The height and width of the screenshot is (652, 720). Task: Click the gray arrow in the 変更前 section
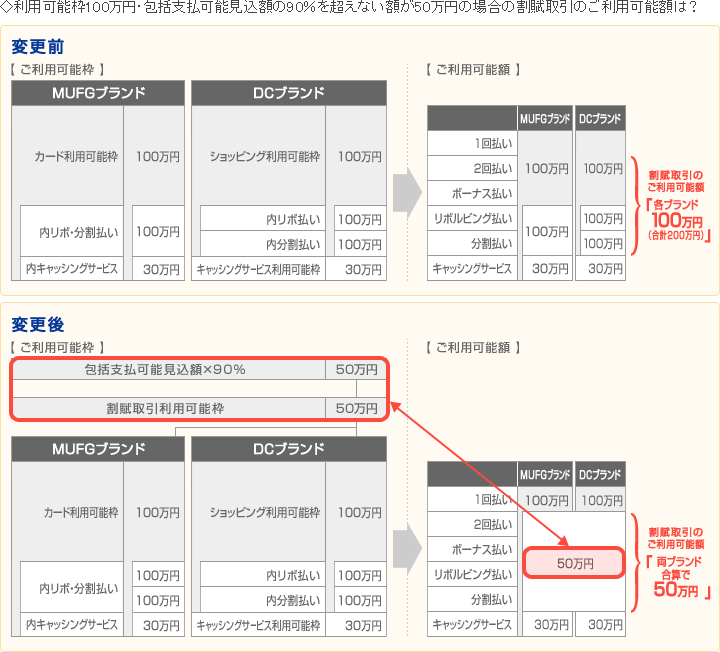point(405,193)
